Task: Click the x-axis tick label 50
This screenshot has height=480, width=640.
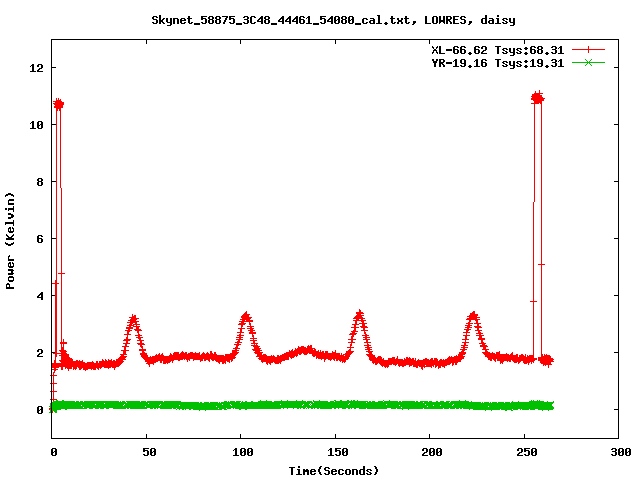Action: pos(149,452)
